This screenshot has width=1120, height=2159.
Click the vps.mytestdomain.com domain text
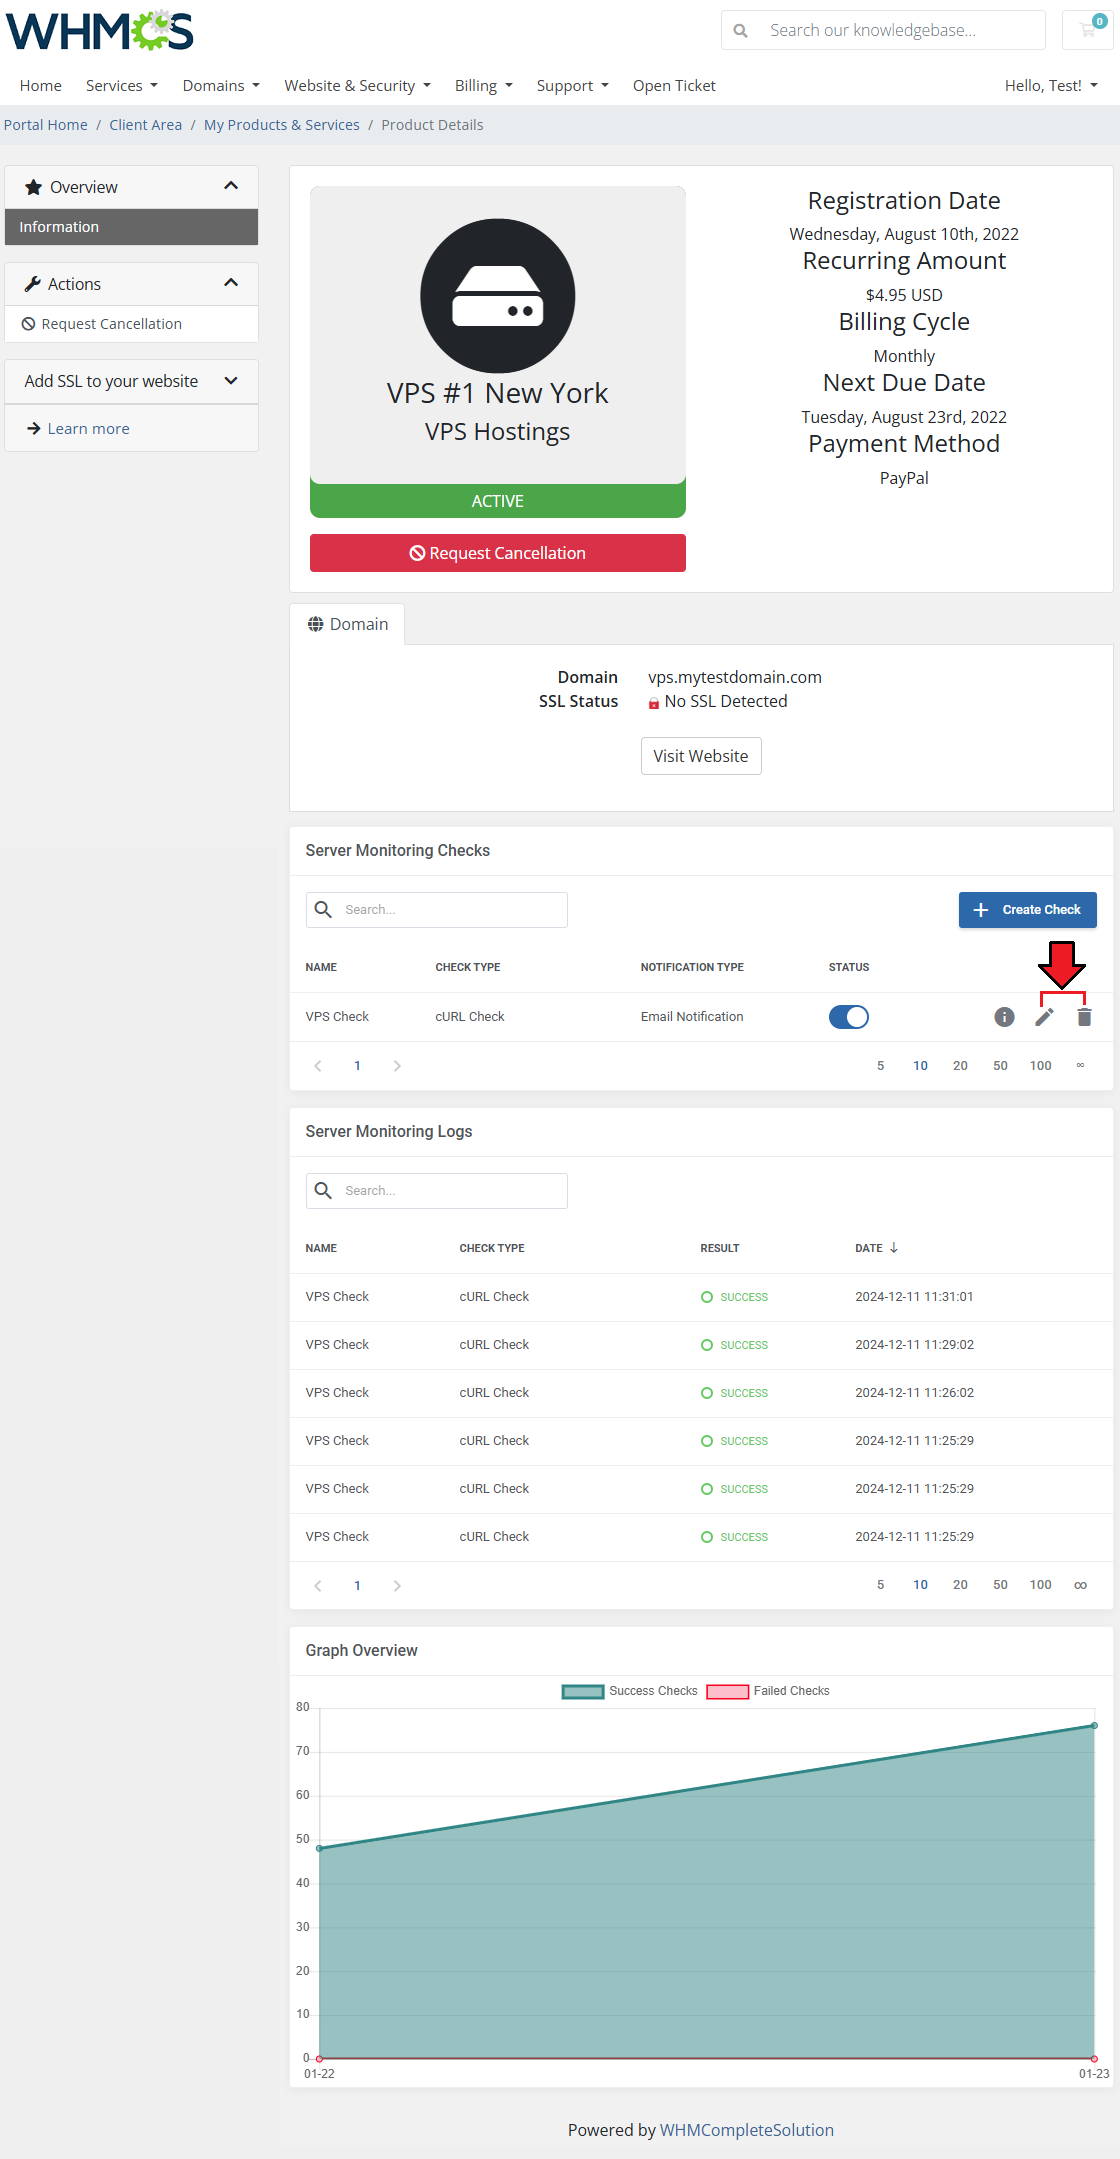coord(735,677)
